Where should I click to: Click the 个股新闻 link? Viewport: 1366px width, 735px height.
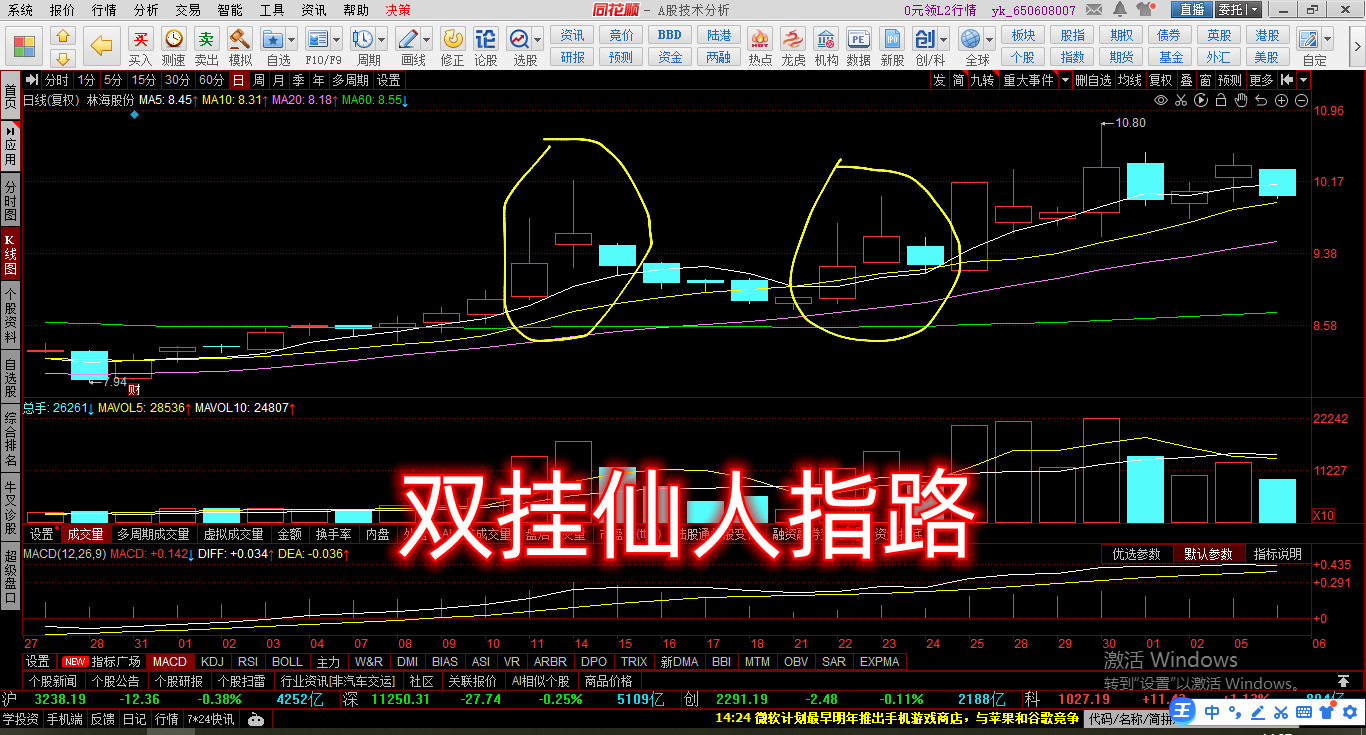52,681
